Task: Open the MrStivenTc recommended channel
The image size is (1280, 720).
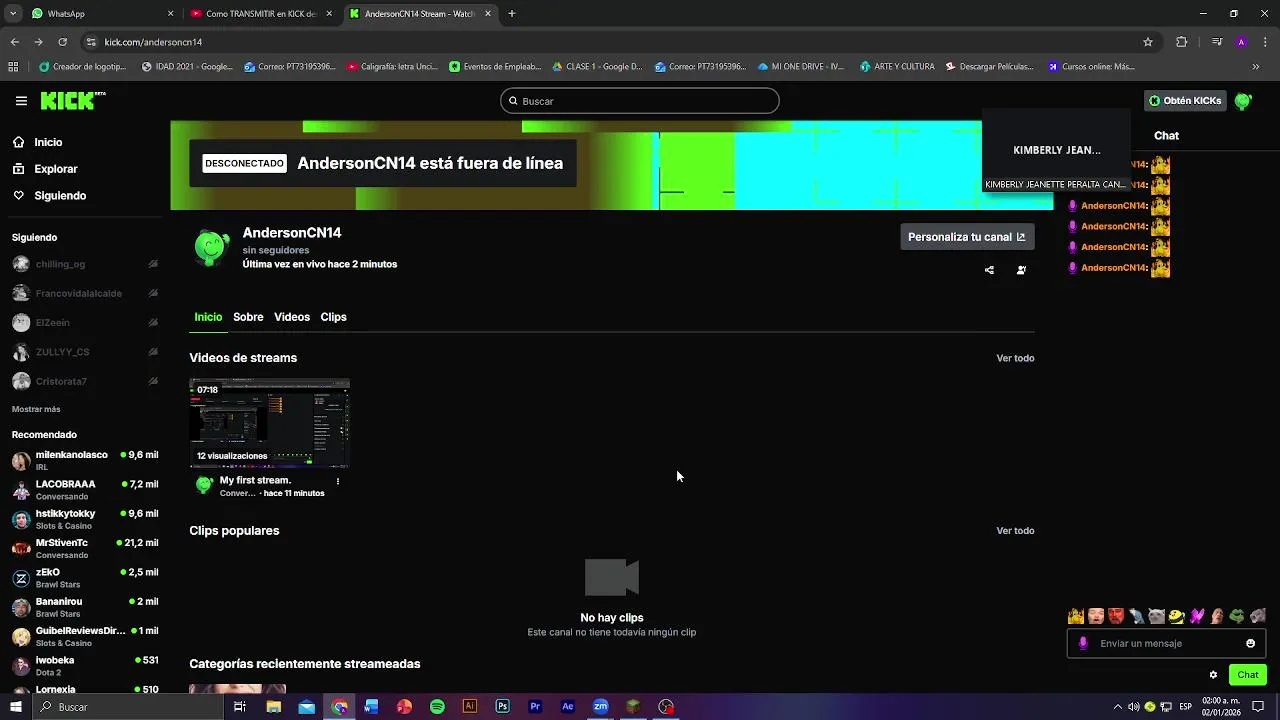Action: (x=85, y=548)
